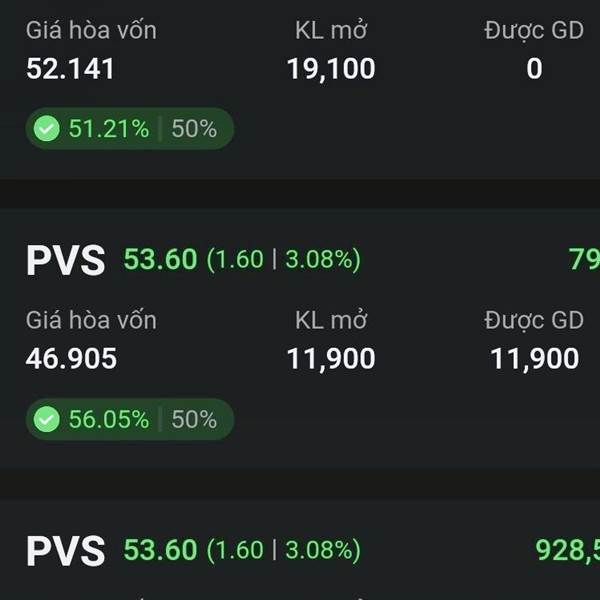Viewport: 600px width, 600px height.
Task: Tap the bottom PVS price 53.60
Action: tap(160, 550)
